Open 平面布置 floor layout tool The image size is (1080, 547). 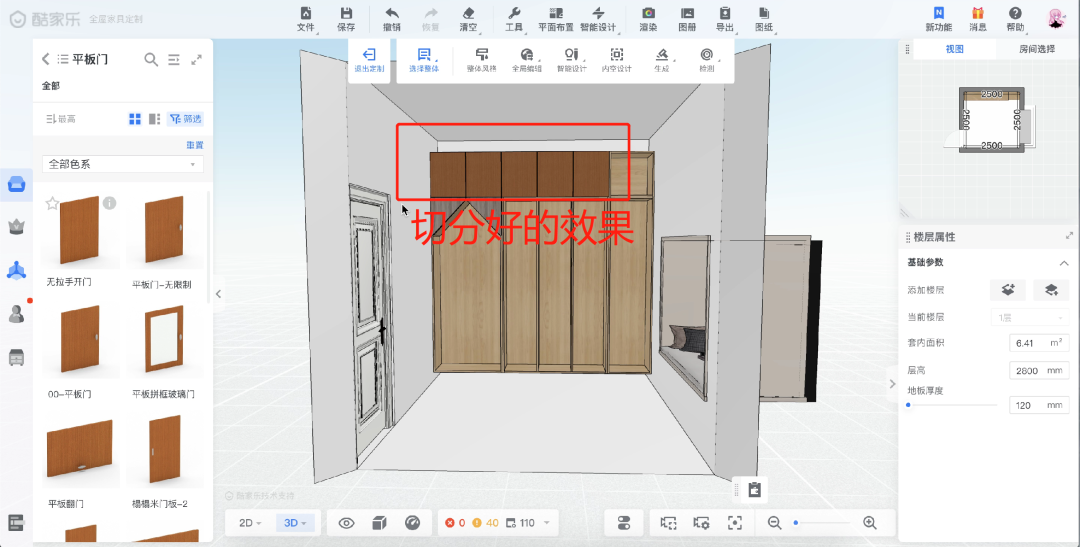556,19
